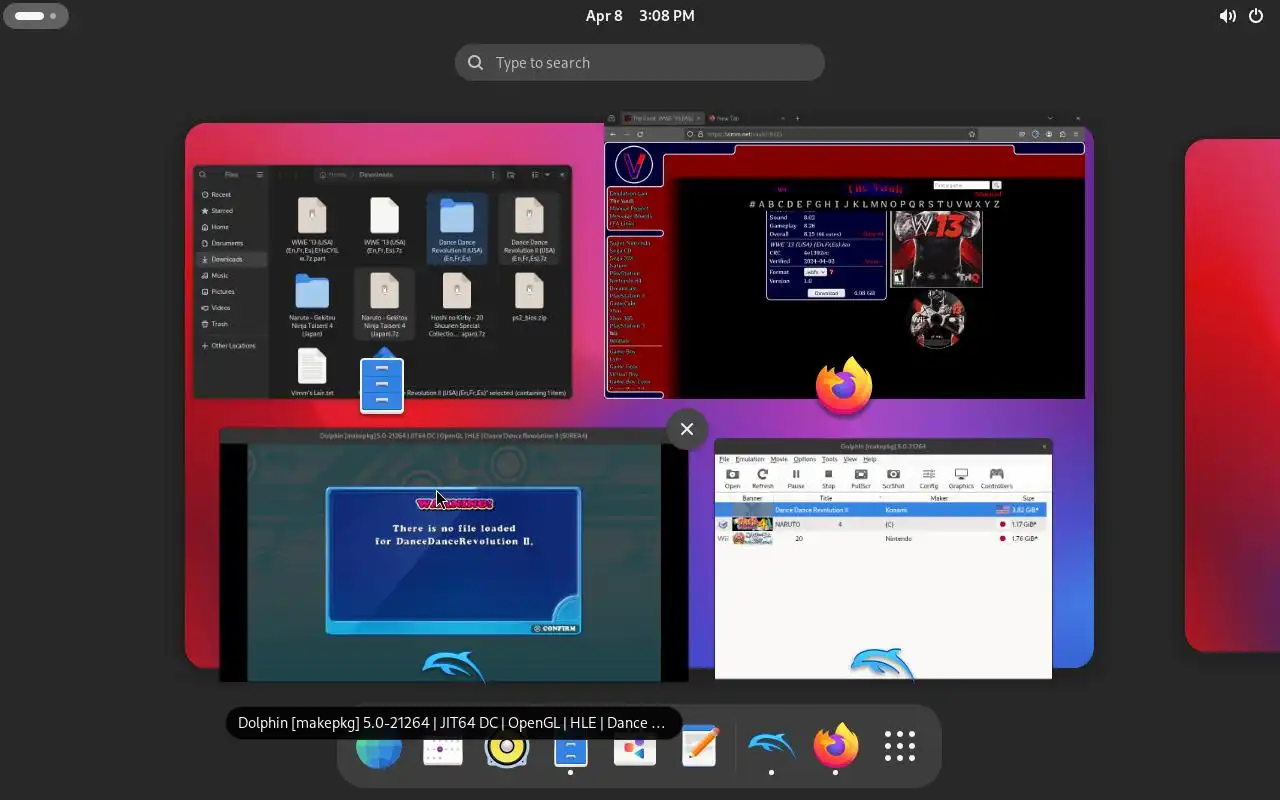Open the Help menu in Dolphin

(870, 459)
